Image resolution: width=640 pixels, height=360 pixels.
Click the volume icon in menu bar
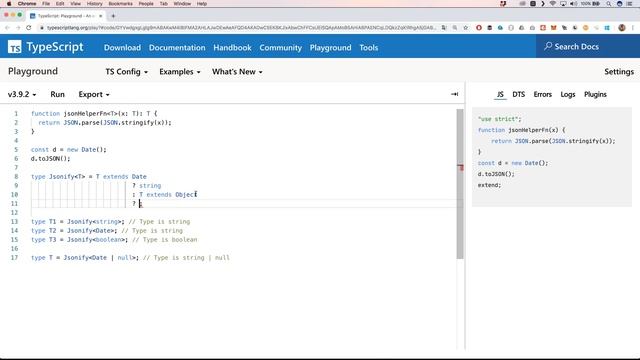573,4
